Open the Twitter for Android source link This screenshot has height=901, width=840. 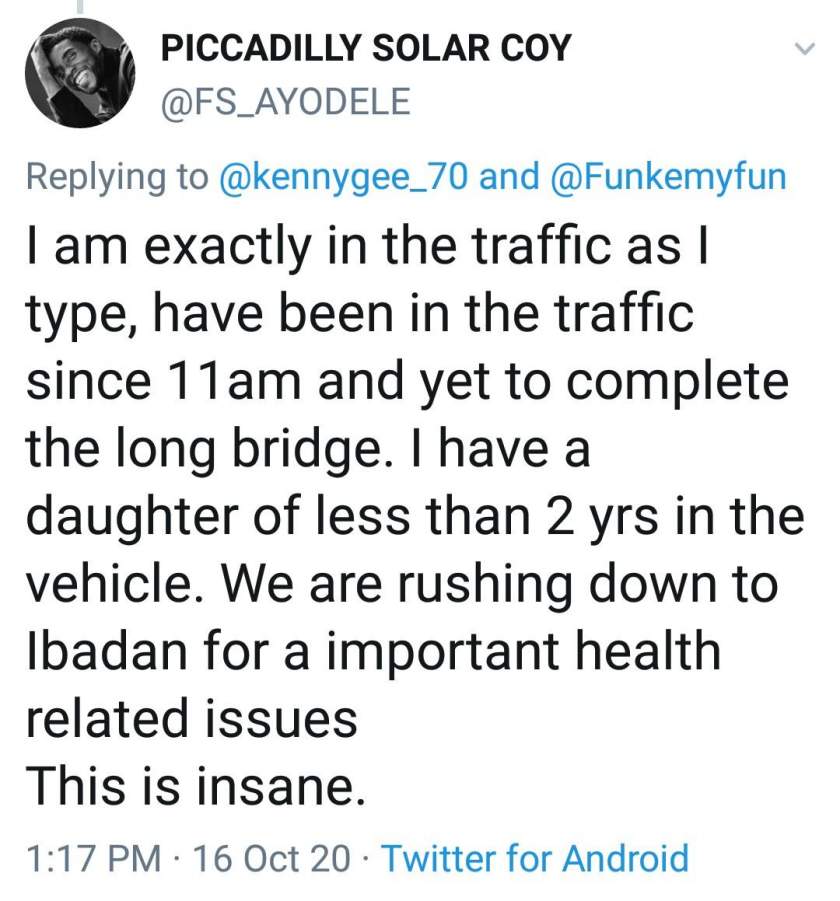(x=535, y=858)
